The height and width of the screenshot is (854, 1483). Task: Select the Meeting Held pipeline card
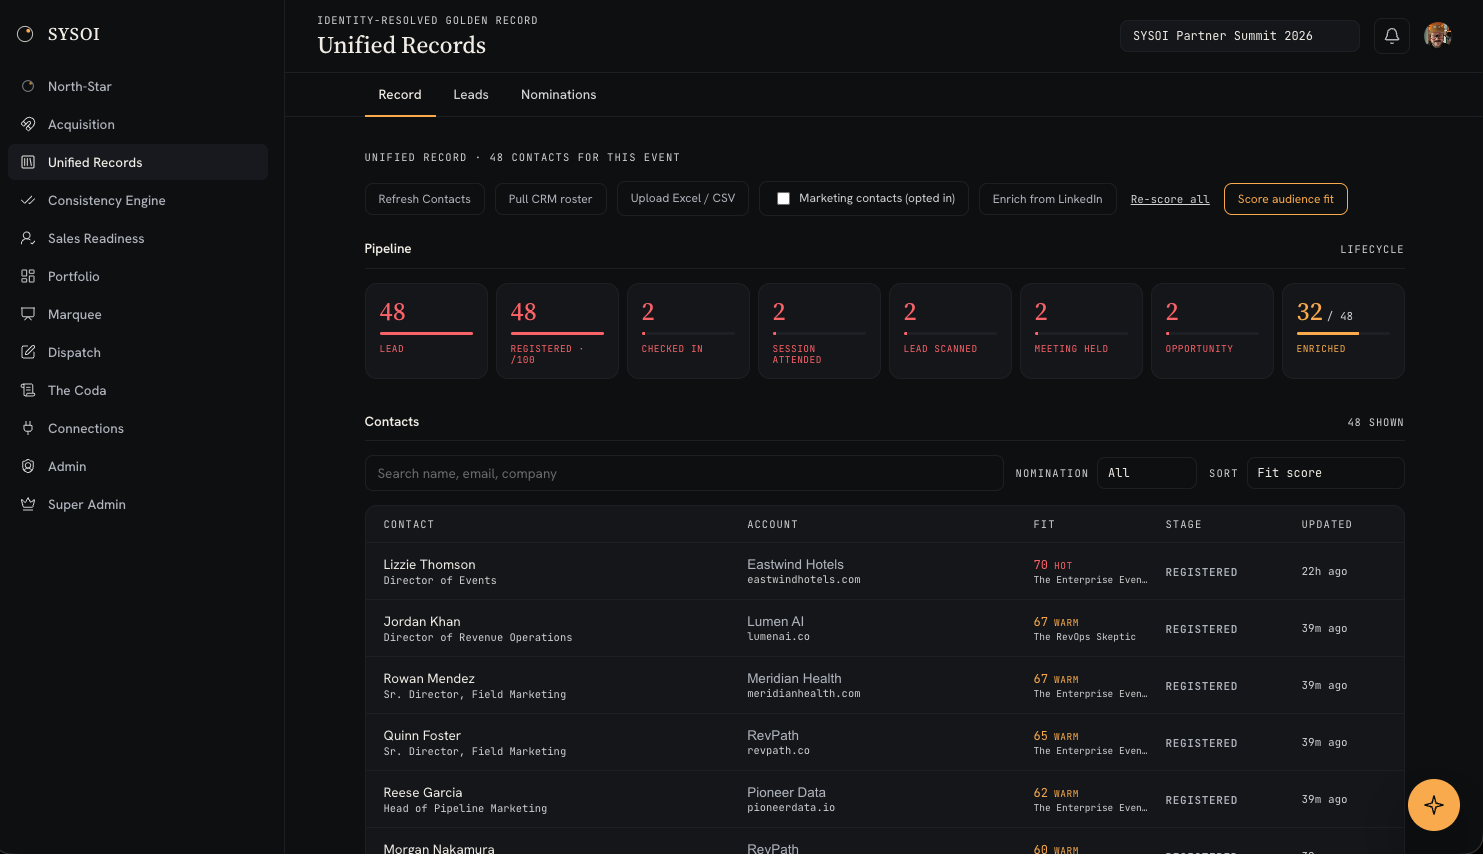point(1081,331)
